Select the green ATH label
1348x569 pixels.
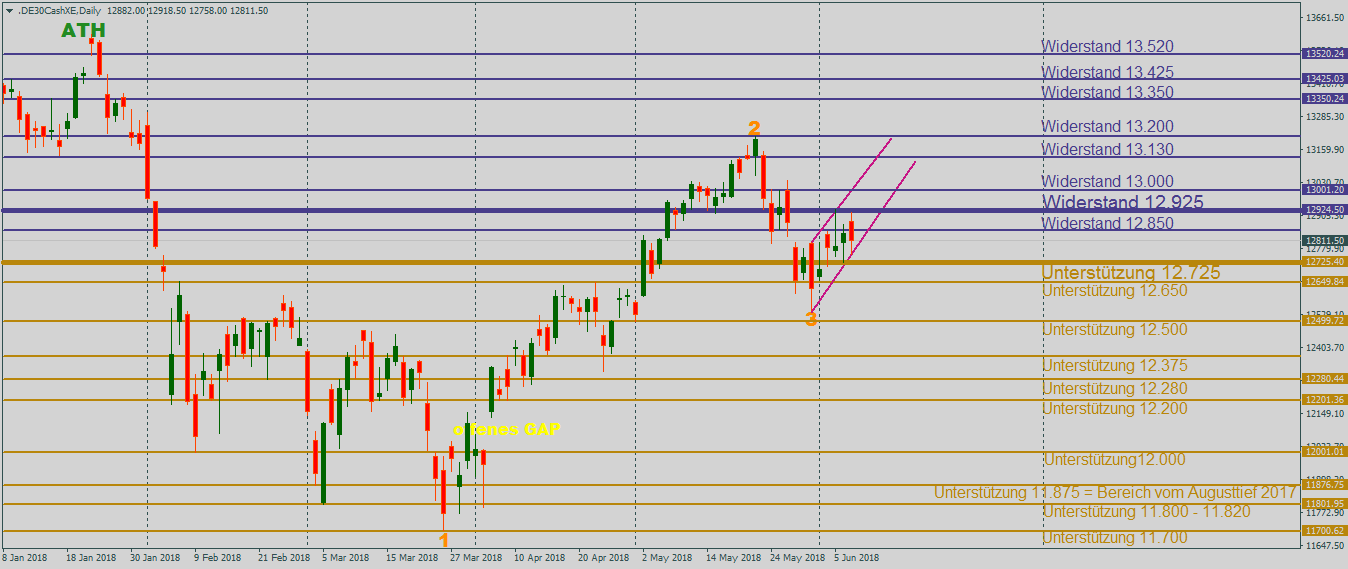pos(83,31)
